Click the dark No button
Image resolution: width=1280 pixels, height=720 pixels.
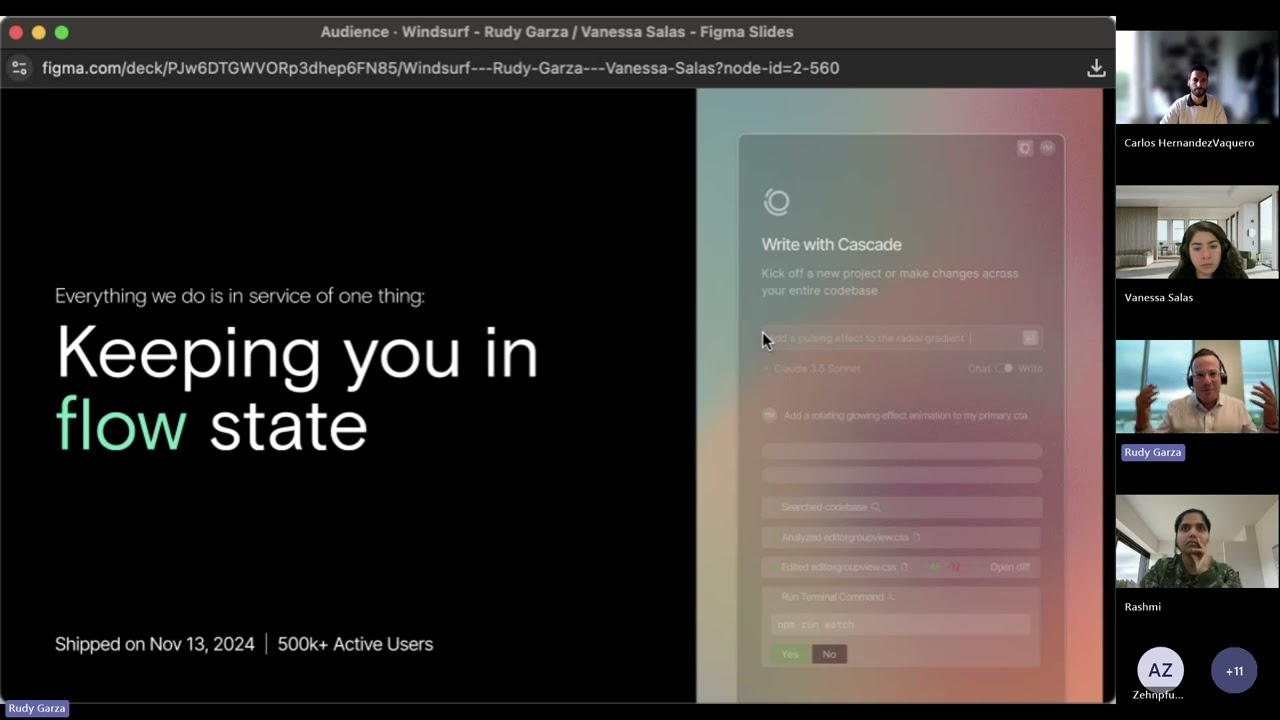(x=829, y=654)
